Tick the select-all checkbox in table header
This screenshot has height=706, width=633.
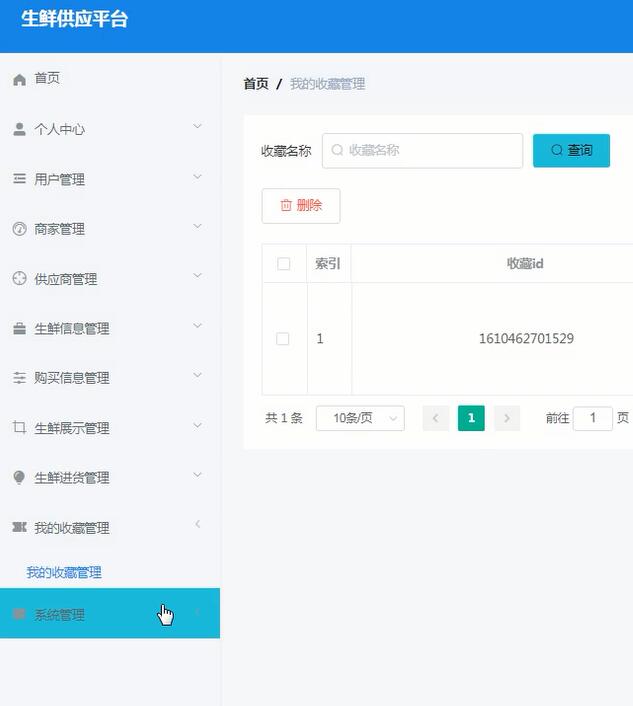[x=284, y=263]
